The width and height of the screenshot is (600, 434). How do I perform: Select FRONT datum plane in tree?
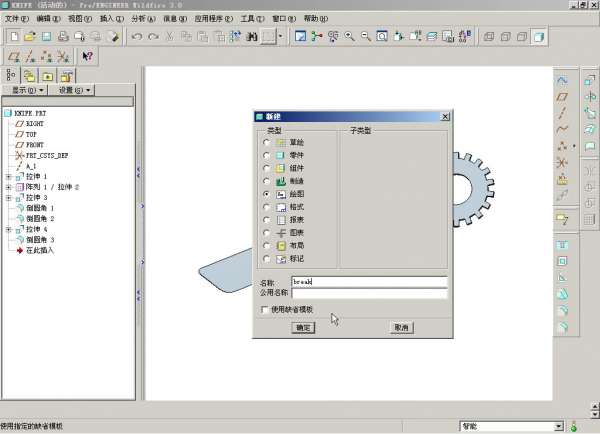pos(30,145)
